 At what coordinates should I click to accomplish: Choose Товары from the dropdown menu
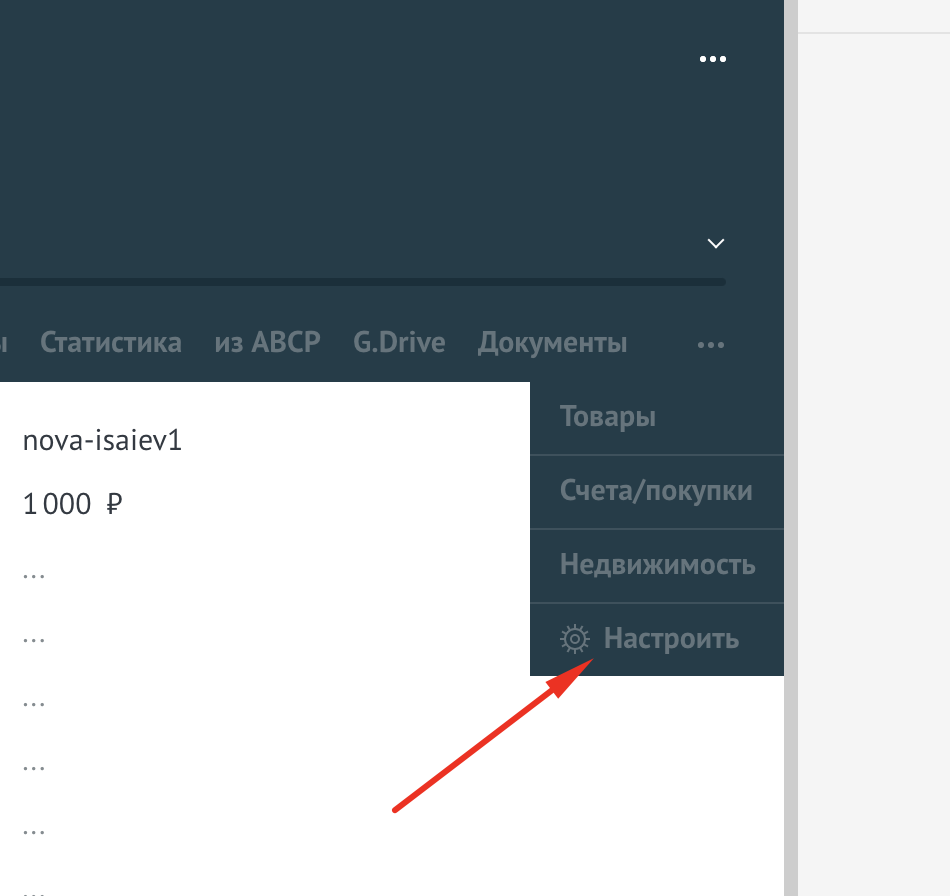point(608,417)
